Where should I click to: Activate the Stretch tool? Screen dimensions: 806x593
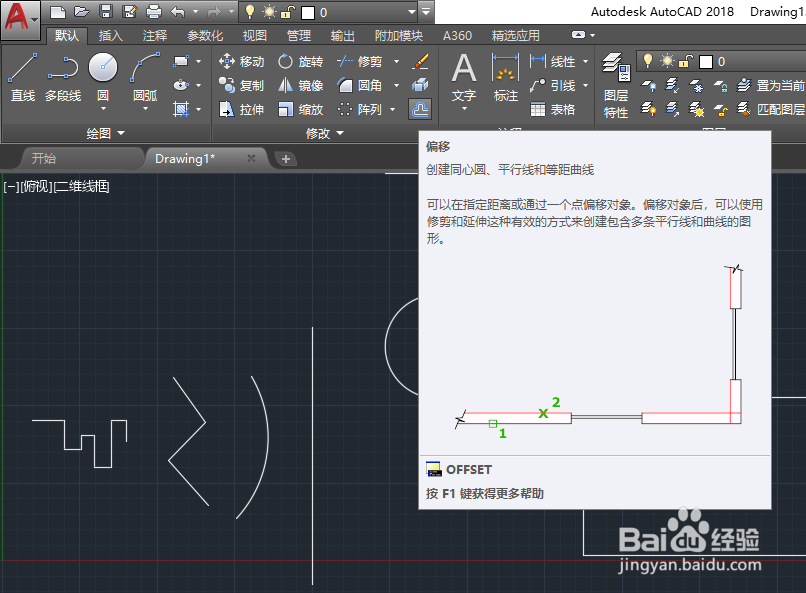coord(248,109)
